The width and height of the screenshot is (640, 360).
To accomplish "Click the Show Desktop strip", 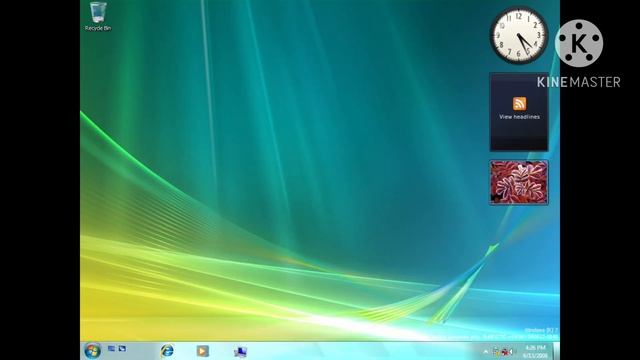I will pyautogui.click(x=556, y=351).
